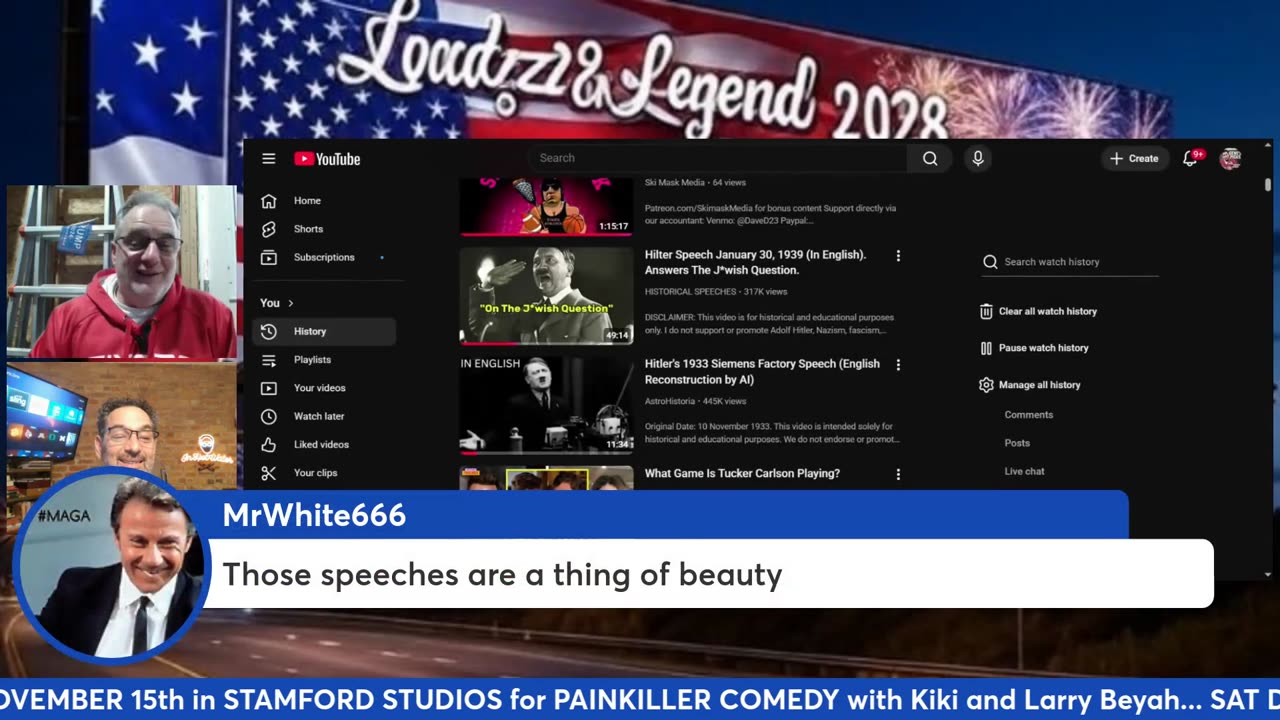Open the account avatar menu
This screenshot has width=1280, height=720.
click(x=1231, y=158)
